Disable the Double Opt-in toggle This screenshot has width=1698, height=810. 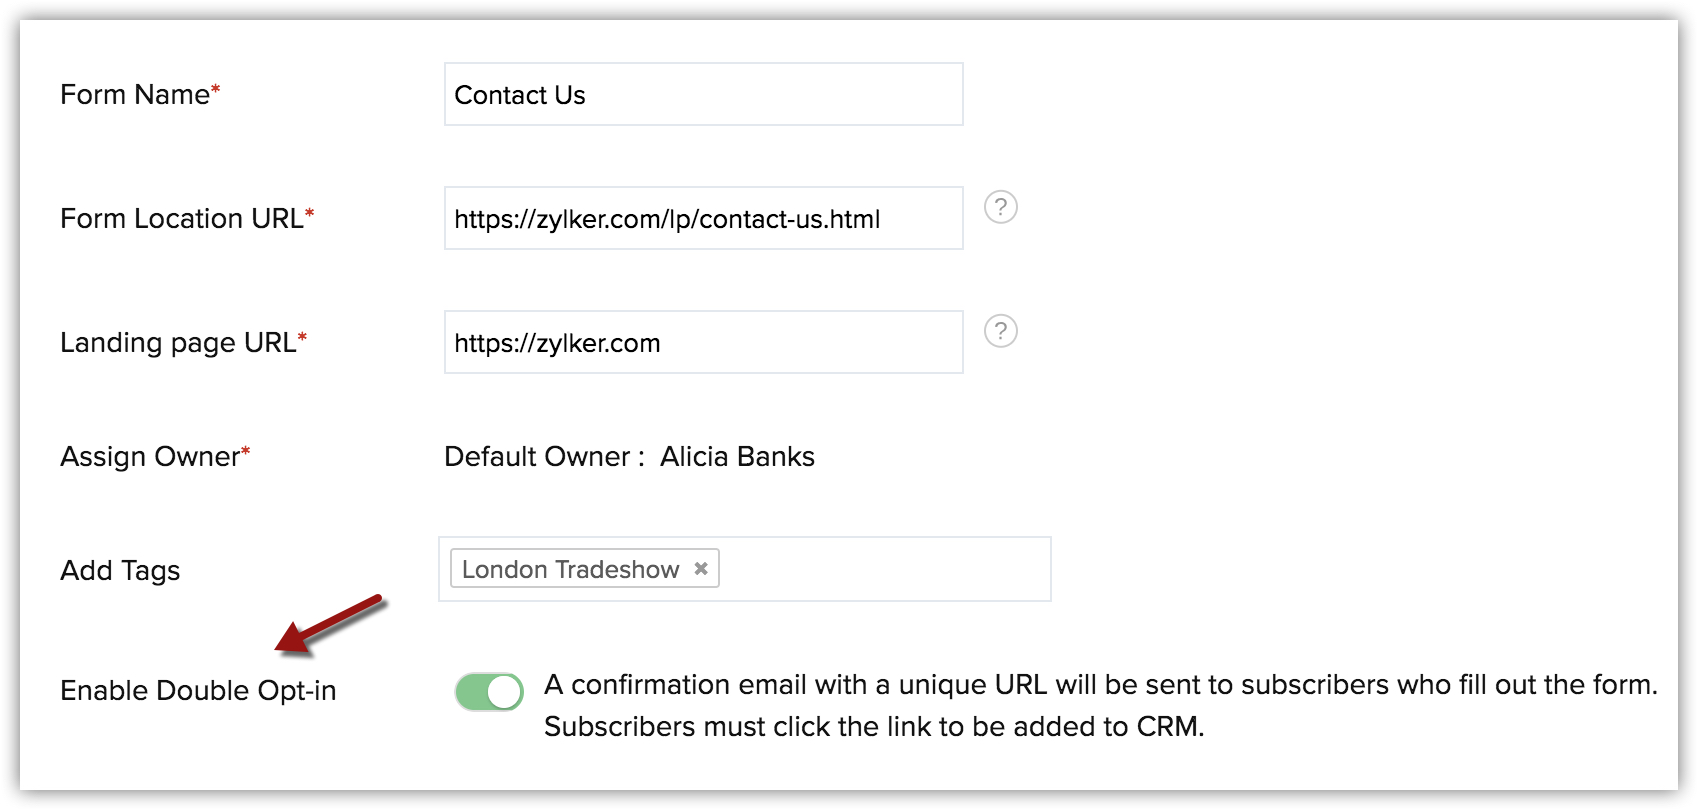point(489,691)
